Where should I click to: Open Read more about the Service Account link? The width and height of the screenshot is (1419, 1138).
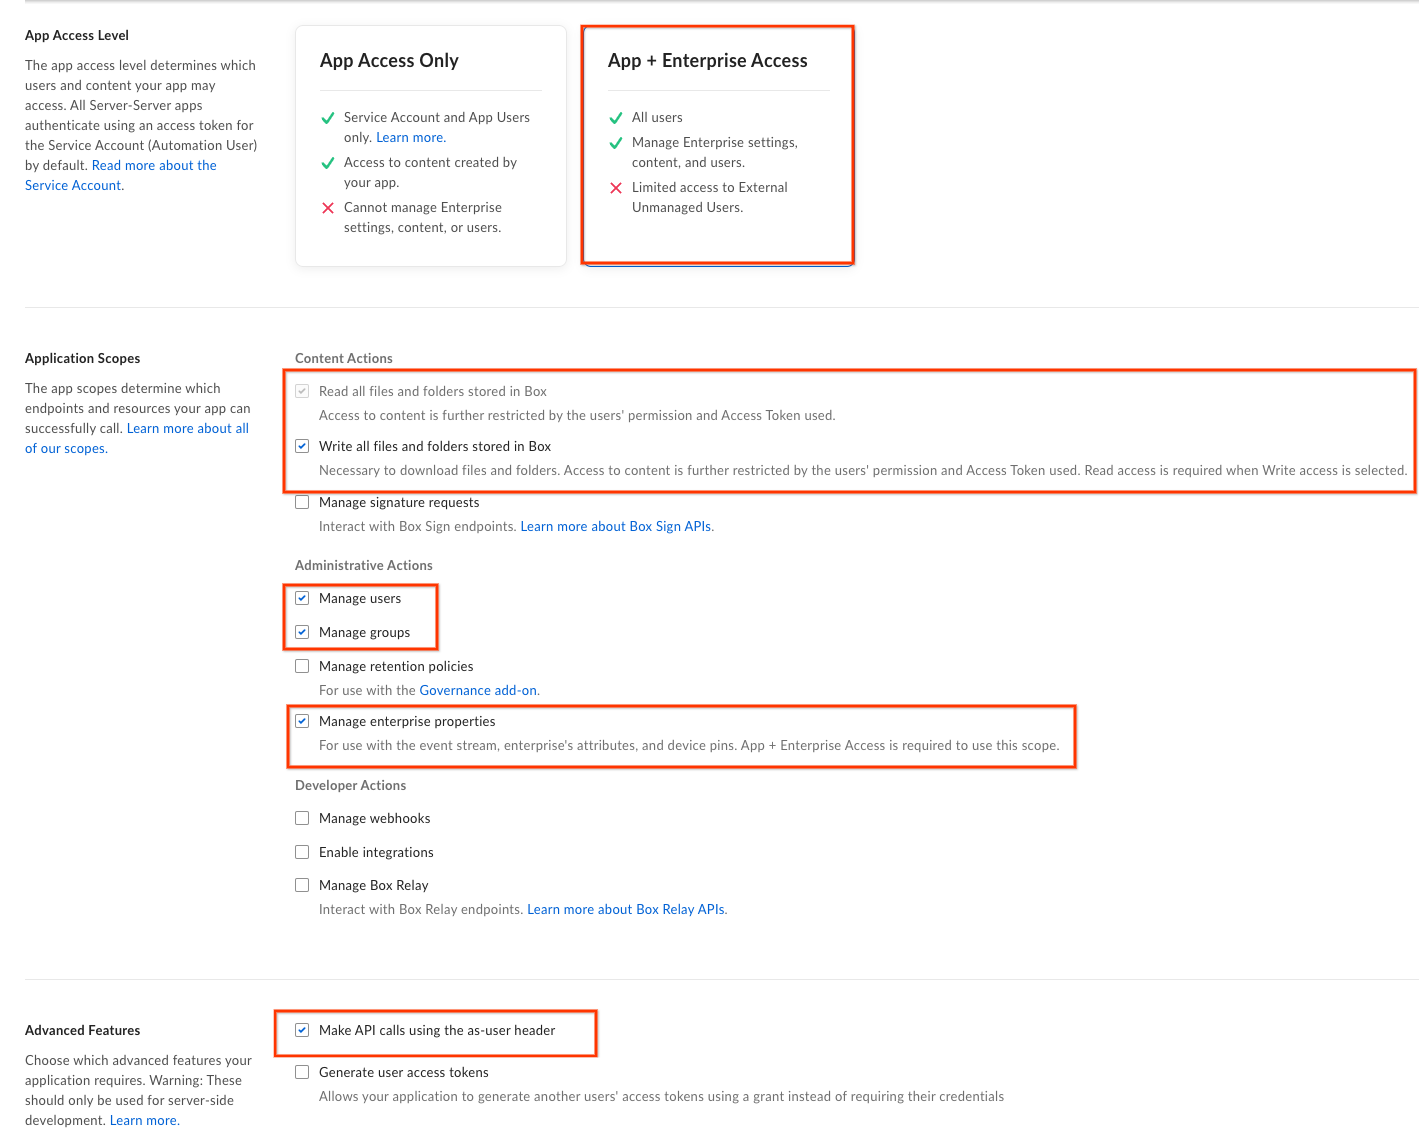pyautogui.click(x=153, y=165)
